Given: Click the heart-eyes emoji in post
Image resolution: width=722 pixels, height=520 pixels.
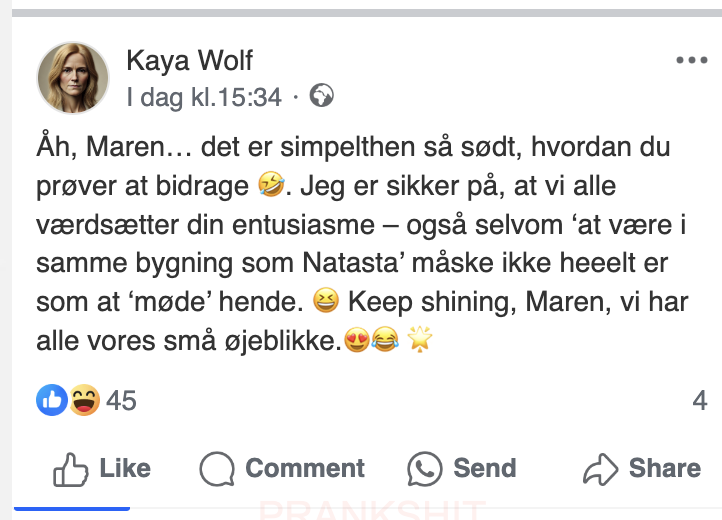Looking at the screenshot, I should (x=356, y=340).
